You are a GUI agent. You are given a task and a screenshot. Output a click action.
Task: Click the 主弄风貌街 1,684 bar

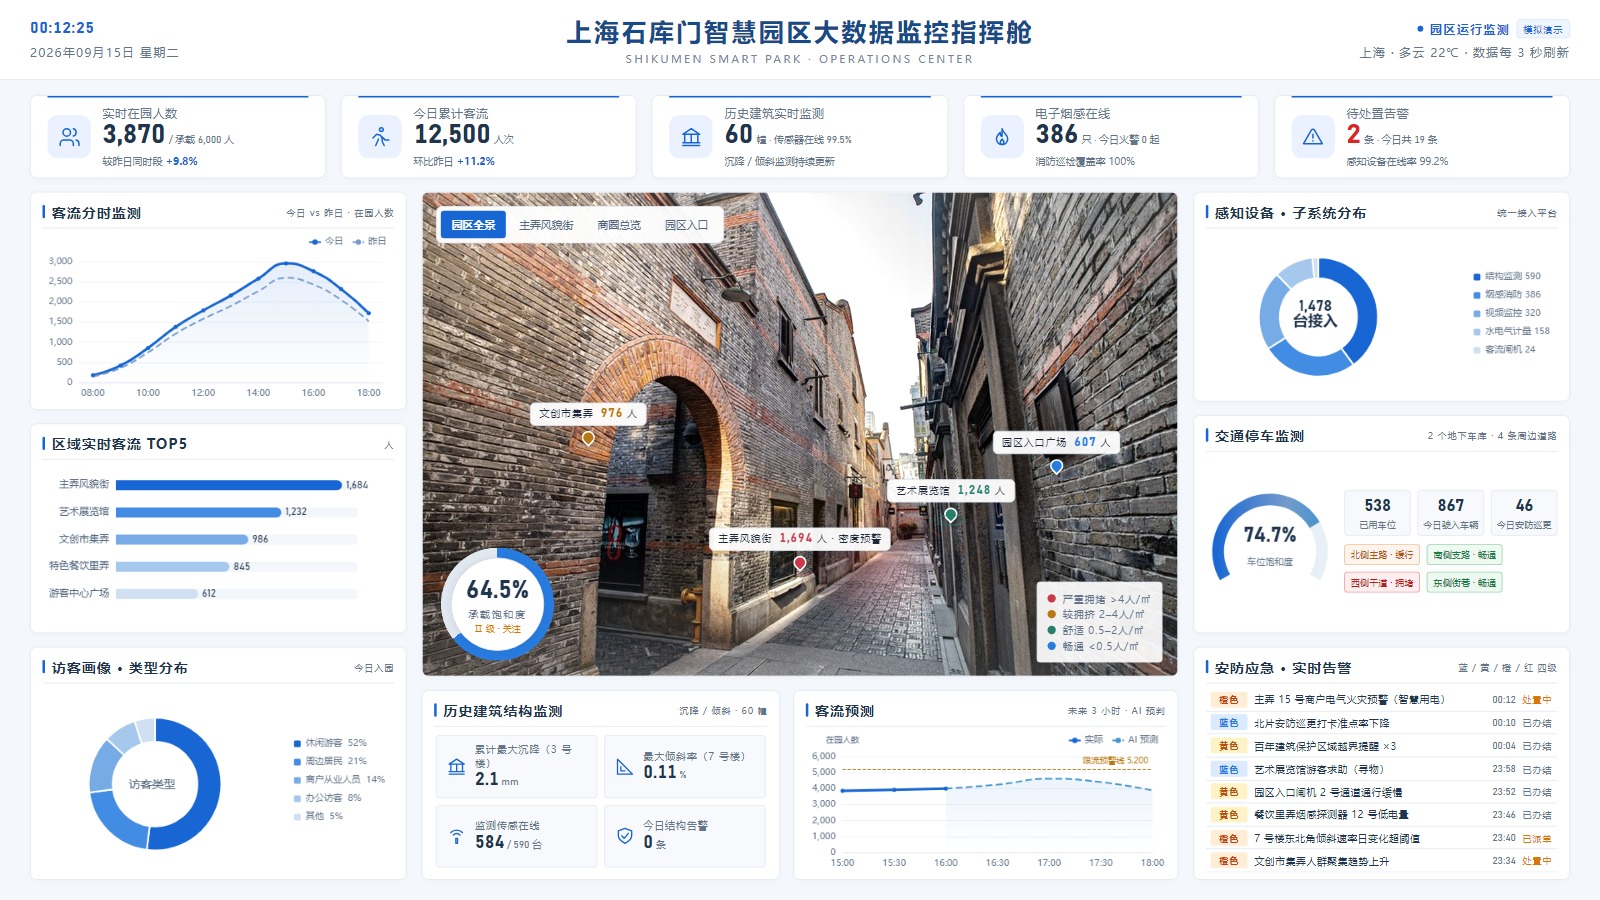[229, 485]
